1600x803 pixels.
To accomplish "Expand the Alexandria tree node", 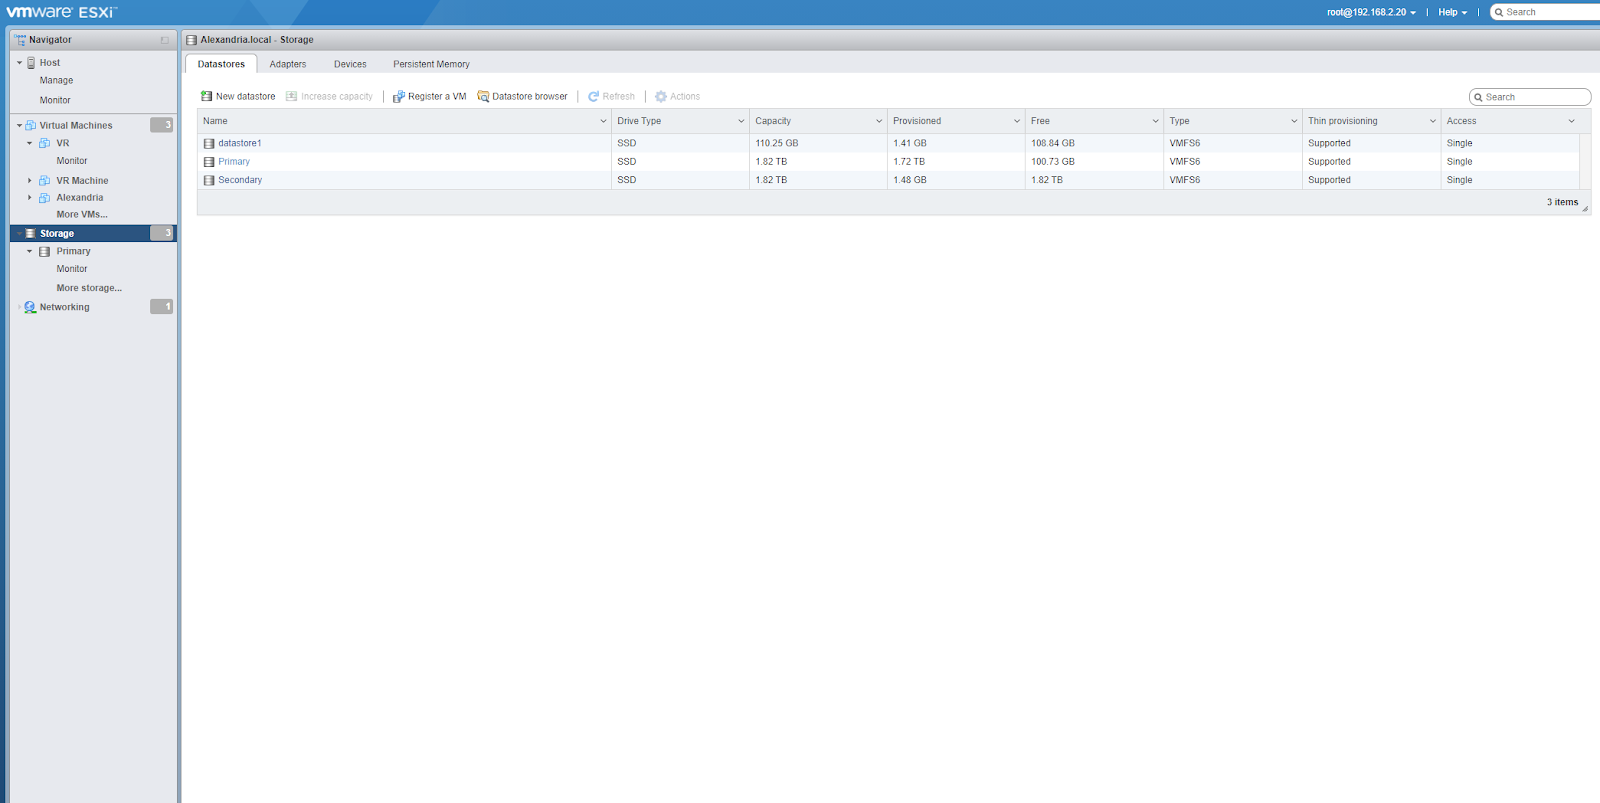I will (x=29, y=197).
